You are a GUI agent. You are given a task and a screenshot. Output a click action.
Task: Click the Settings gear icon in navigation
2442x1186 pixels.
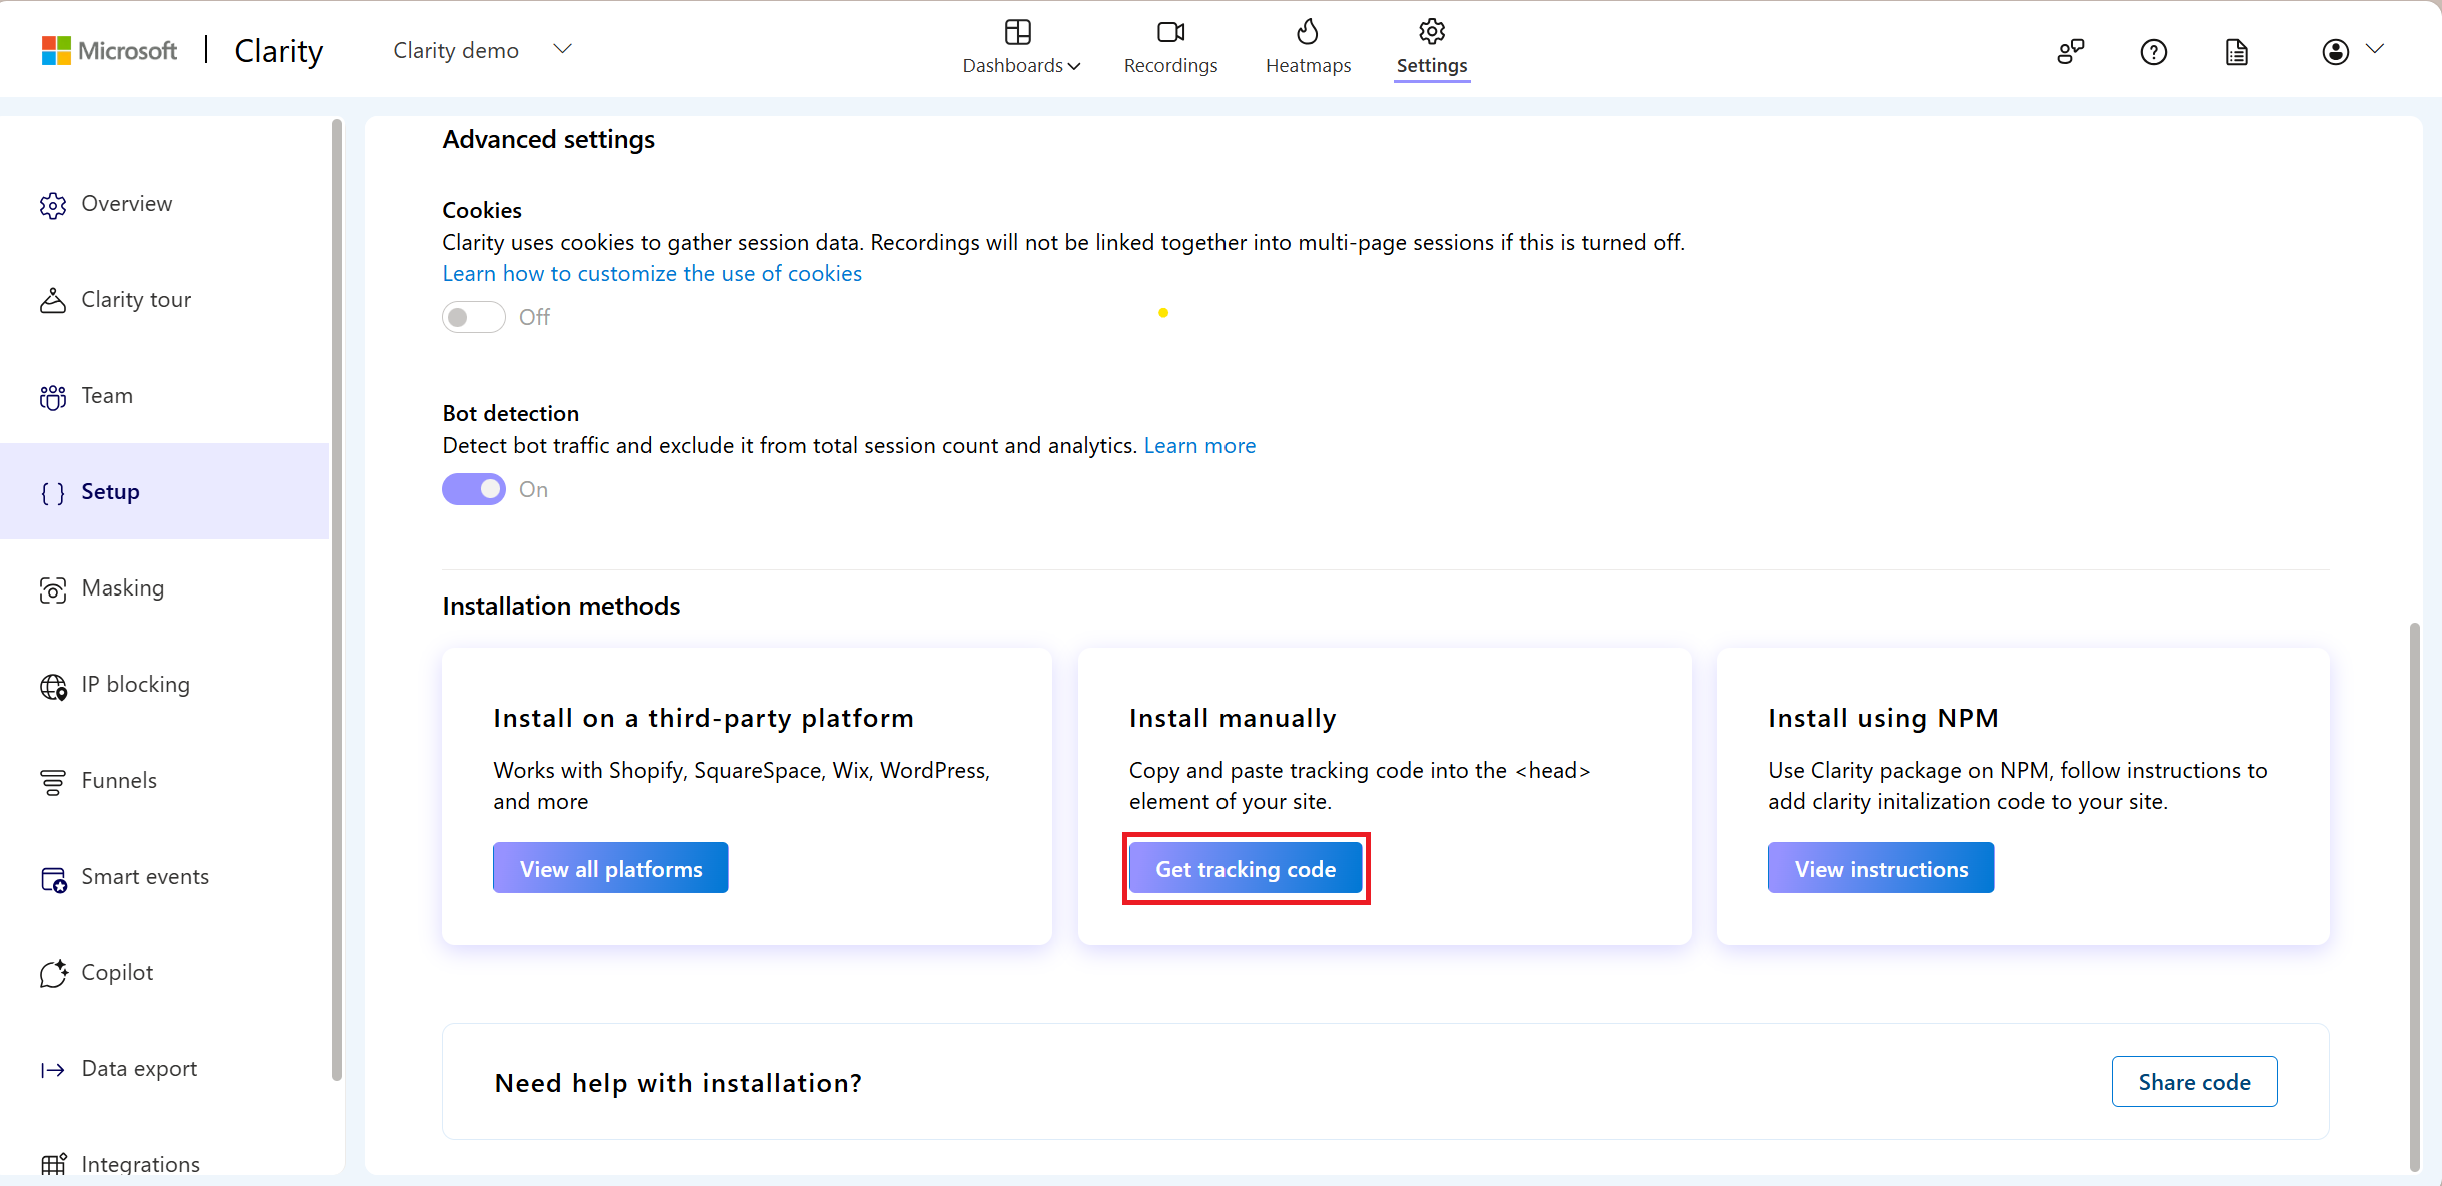click(1428, 33)
